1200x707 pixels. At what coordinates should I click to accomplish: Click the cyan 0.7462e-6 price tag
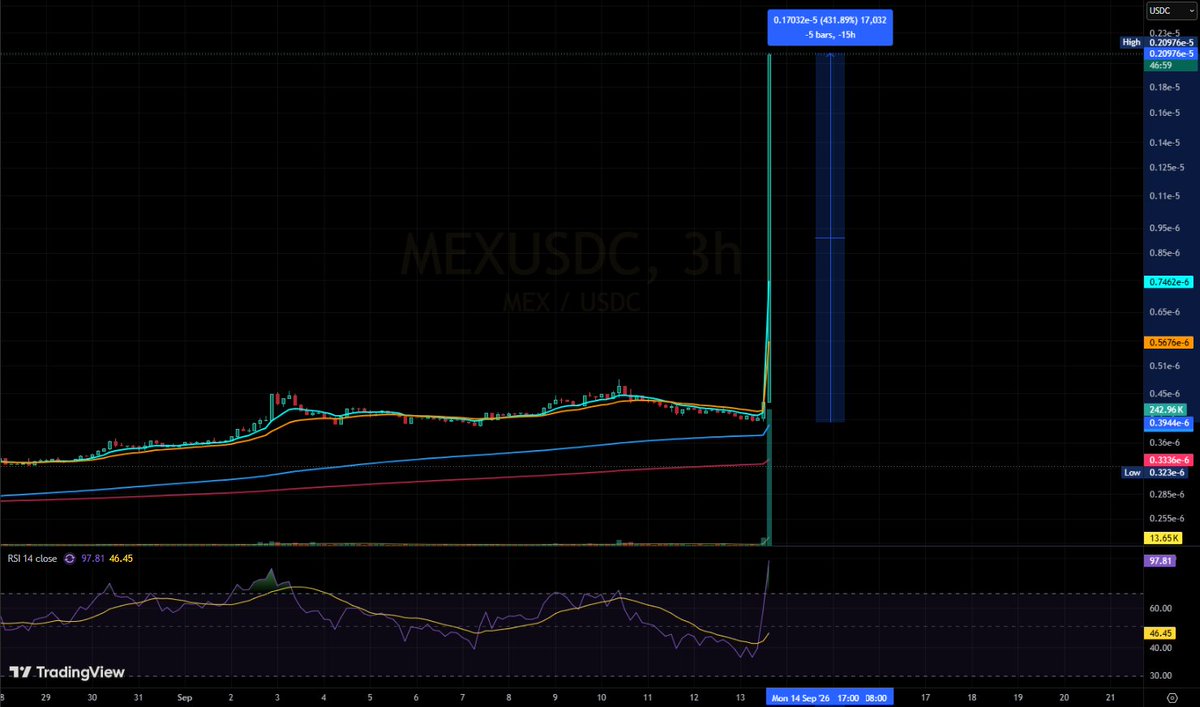point(1171,283)
